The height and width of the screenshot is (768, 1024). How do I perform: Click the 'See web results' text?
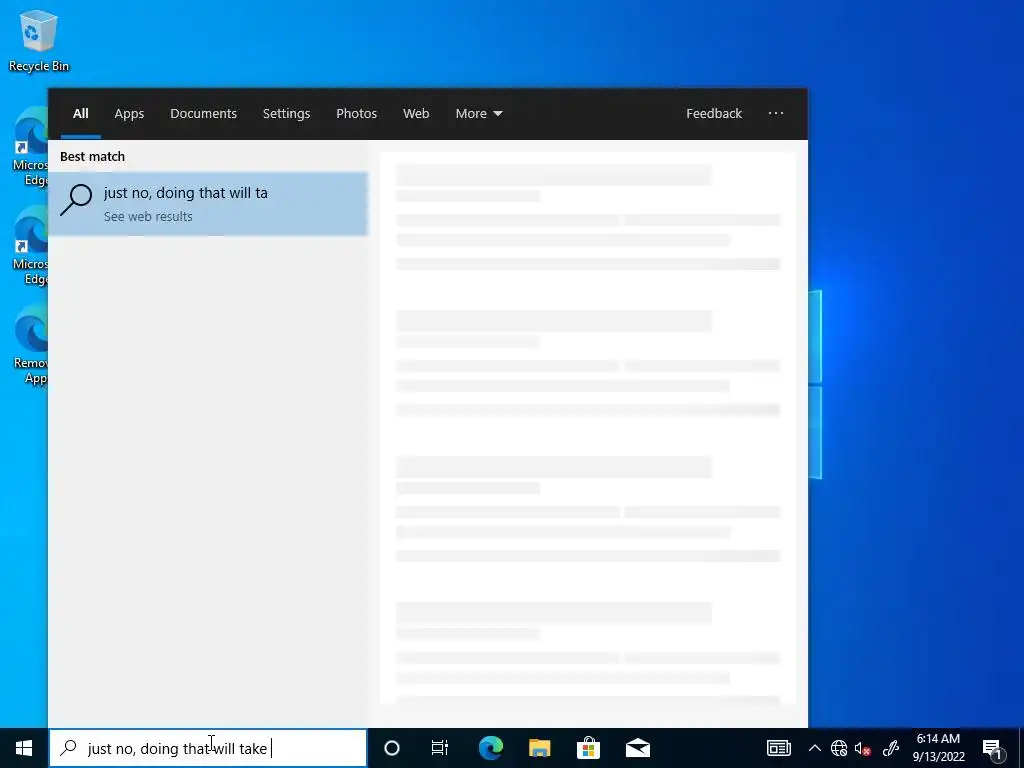point(148,217)
